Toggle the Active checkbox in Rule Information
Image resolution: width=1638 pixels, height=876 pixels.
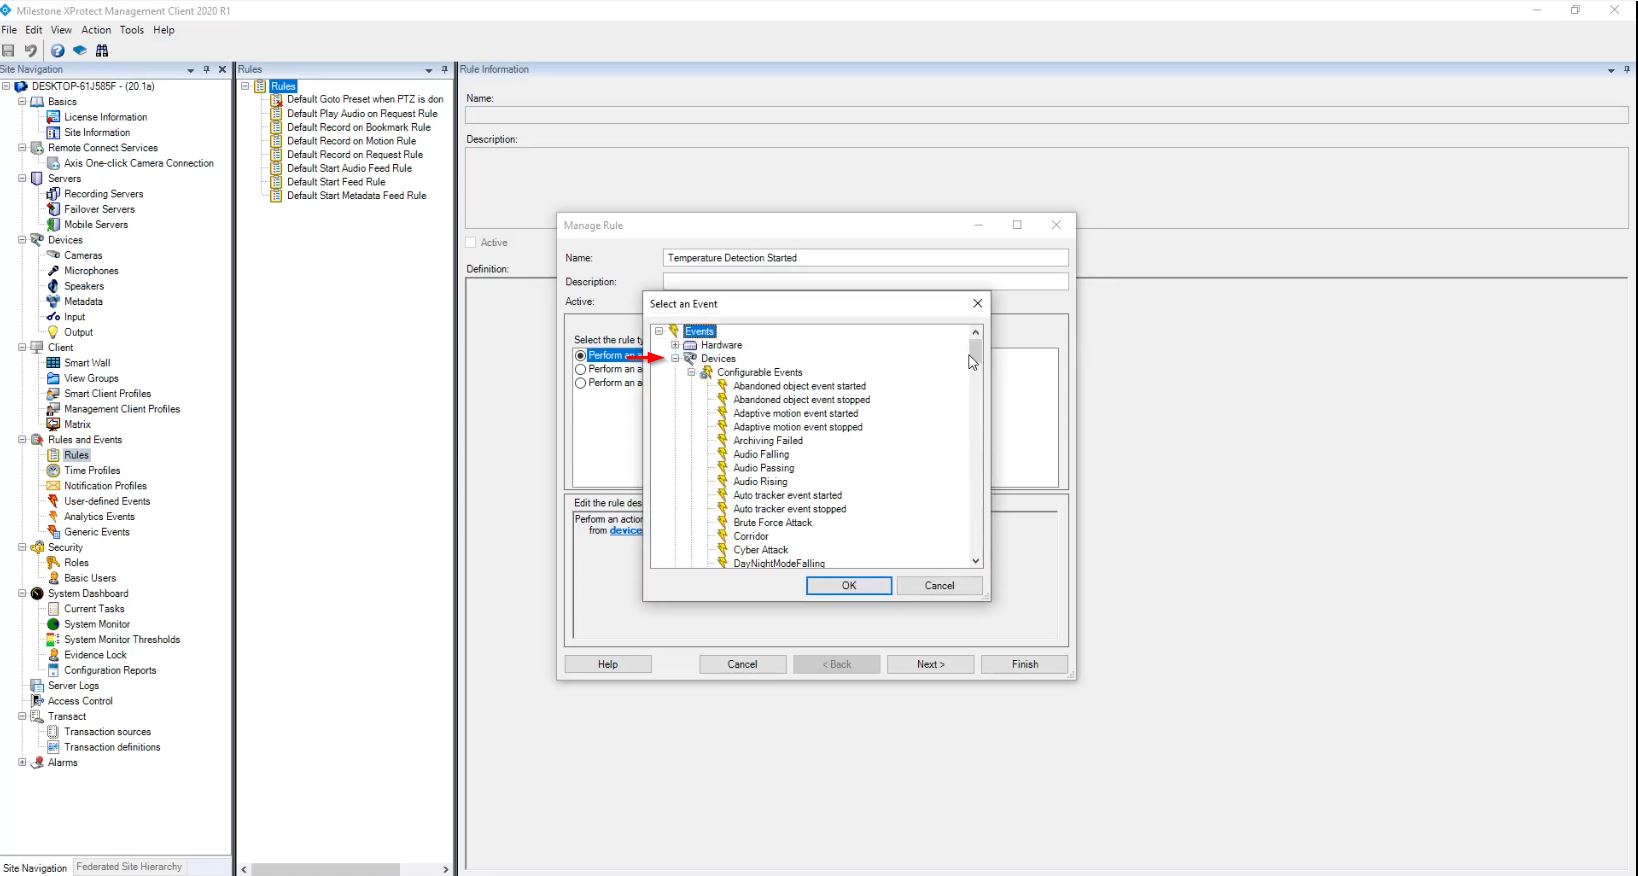click(471, 243)
